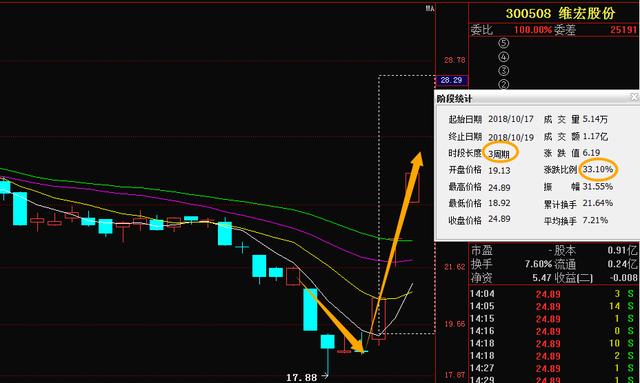Click the 起始日期 2018/10/17 field

pos(491,119)
